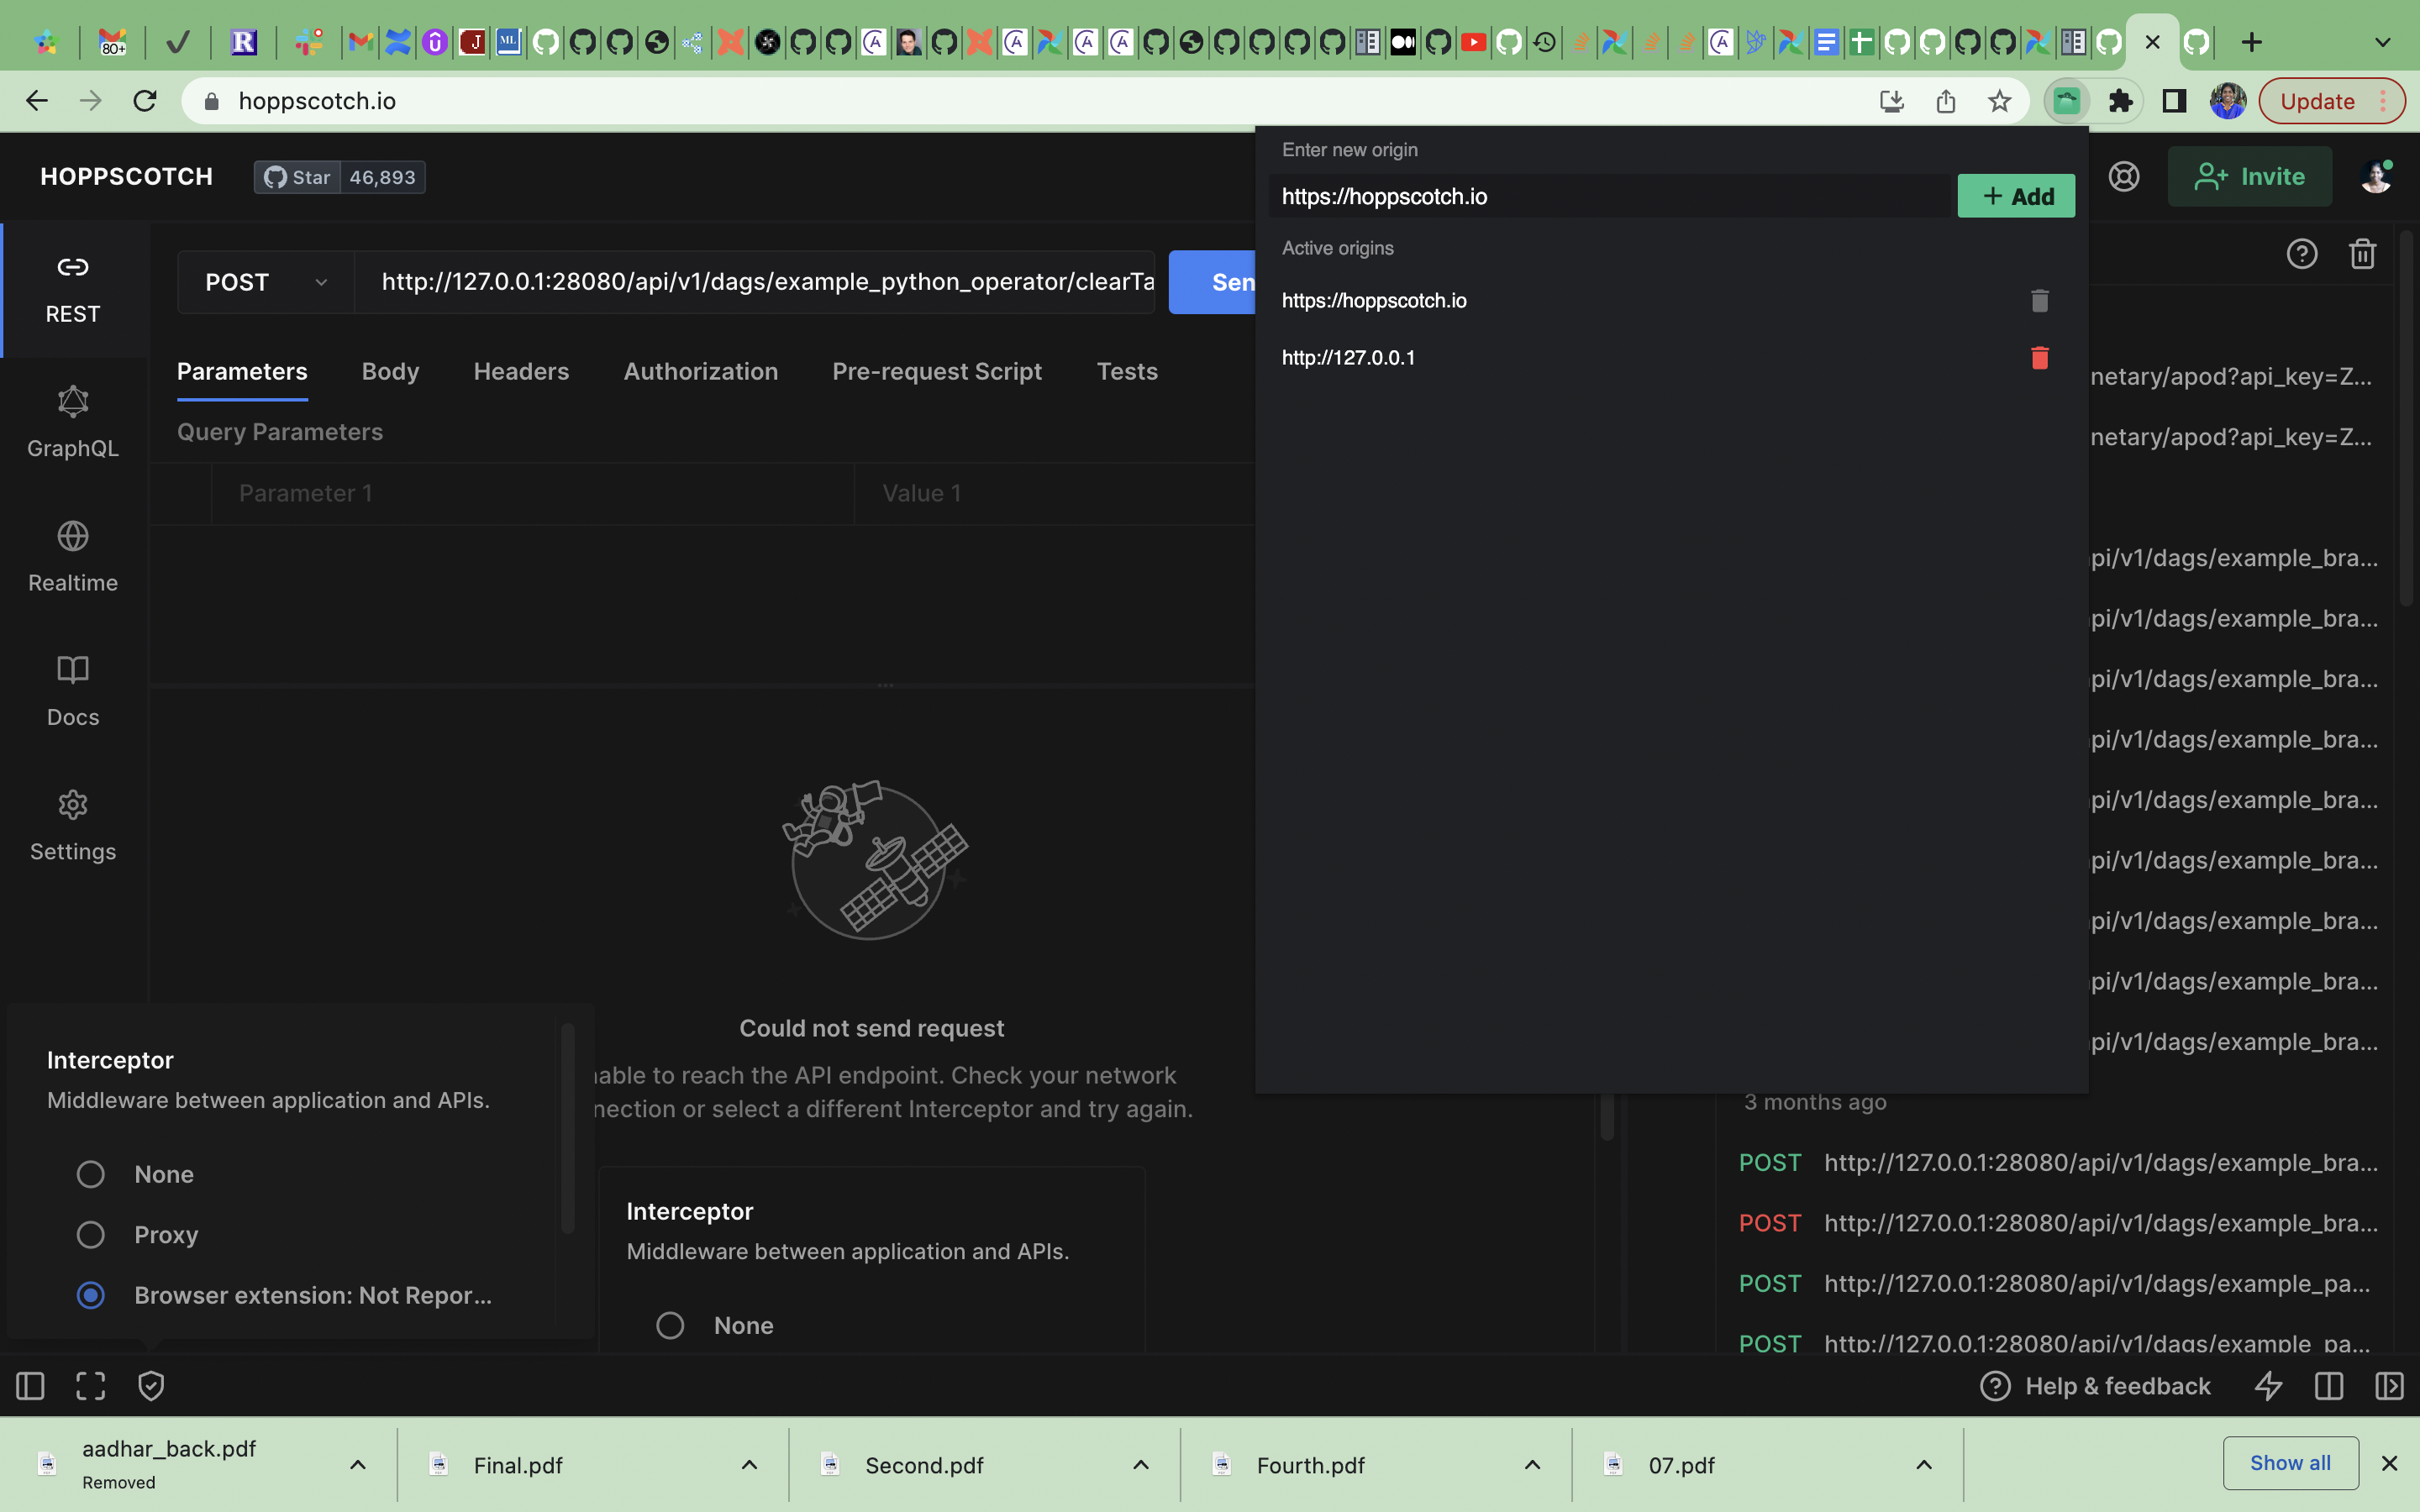Open the REST section in the sidebar
Screen dimensions: 2420x1512
(72, 288)
